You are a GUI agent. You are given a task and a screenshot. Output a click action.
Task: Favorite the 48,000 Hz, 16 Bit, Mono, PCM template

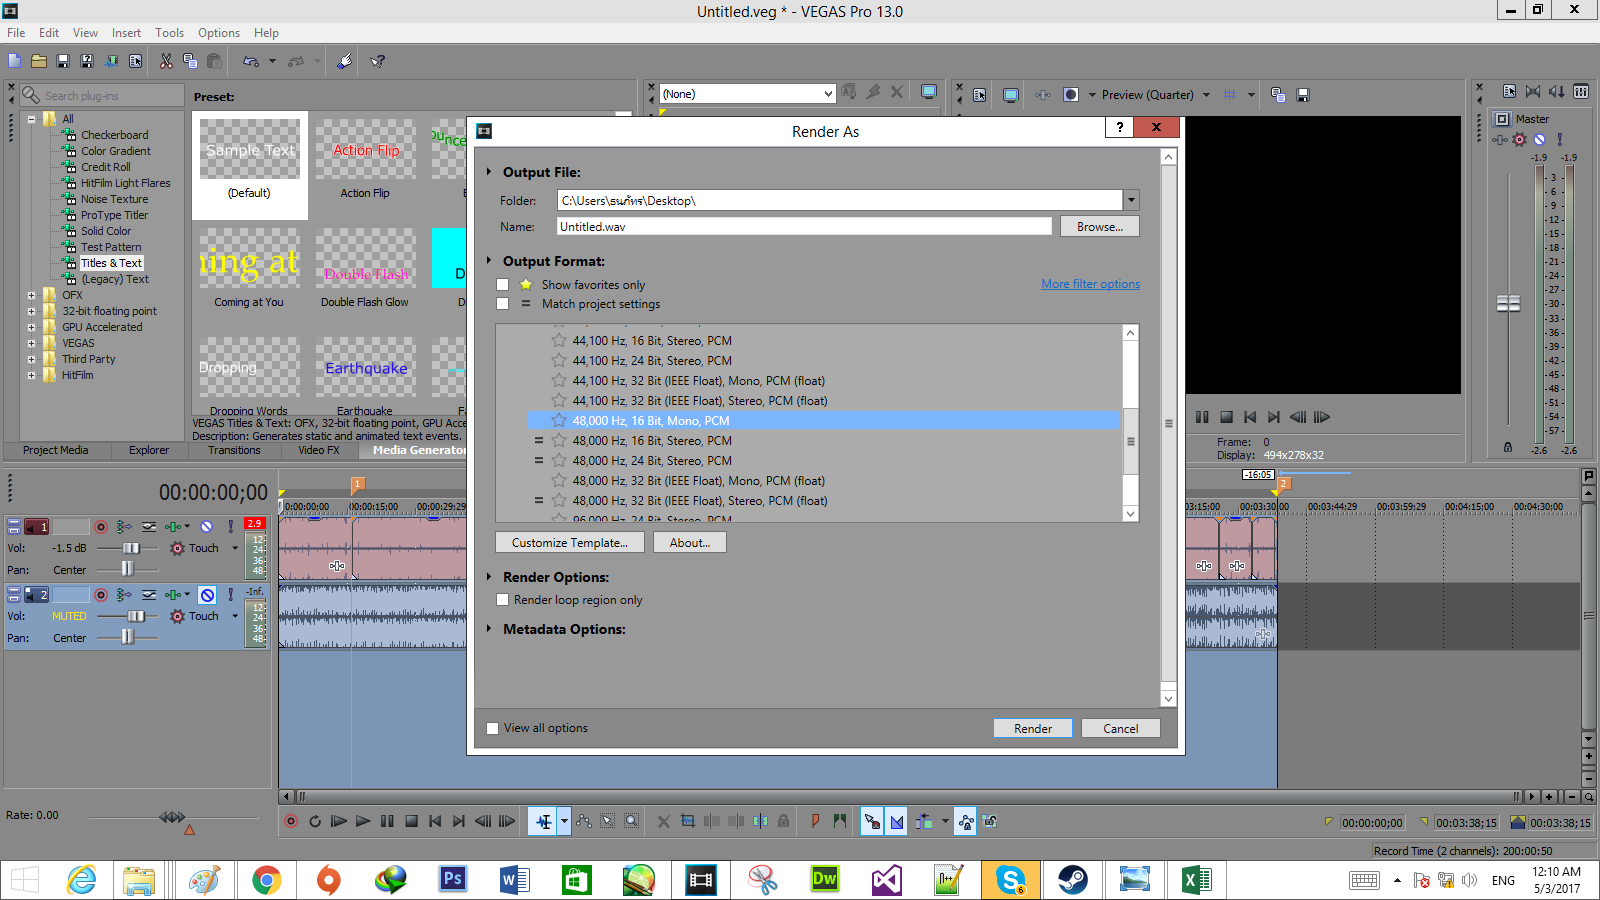[x=558, y=421]
